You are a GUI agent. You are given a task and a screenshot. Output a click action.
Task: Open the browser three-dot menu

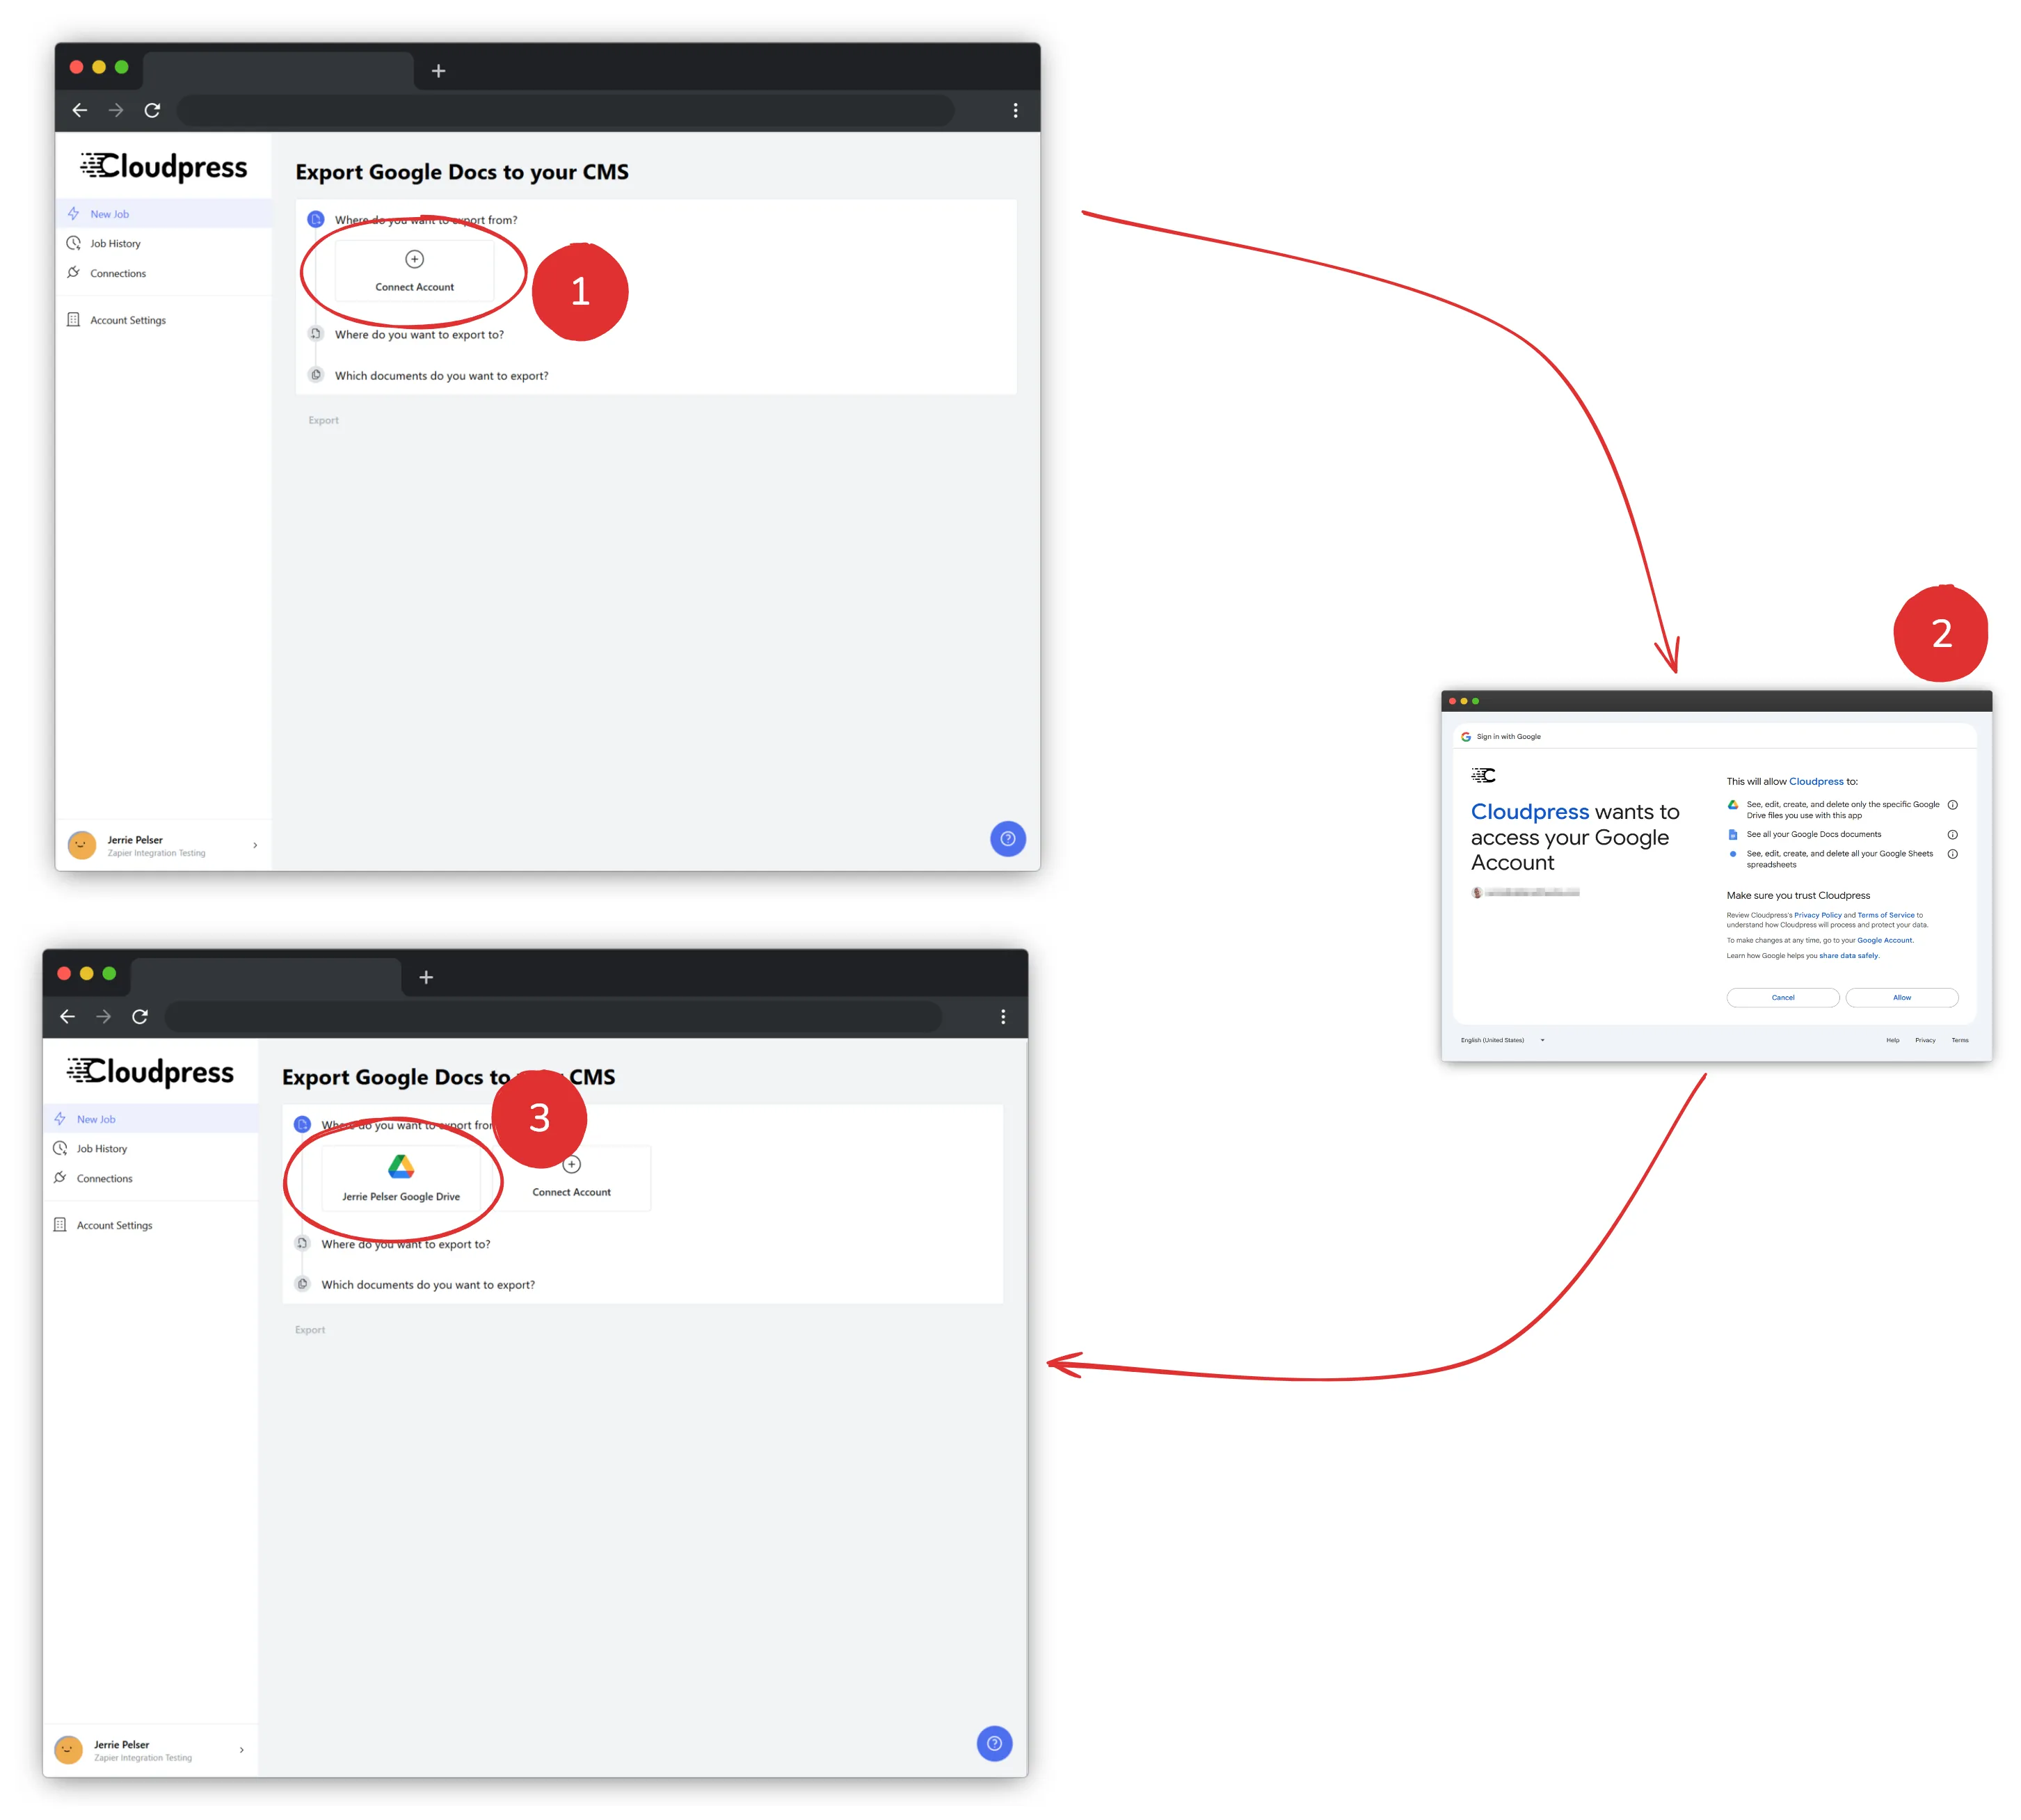click(1016, 111)
